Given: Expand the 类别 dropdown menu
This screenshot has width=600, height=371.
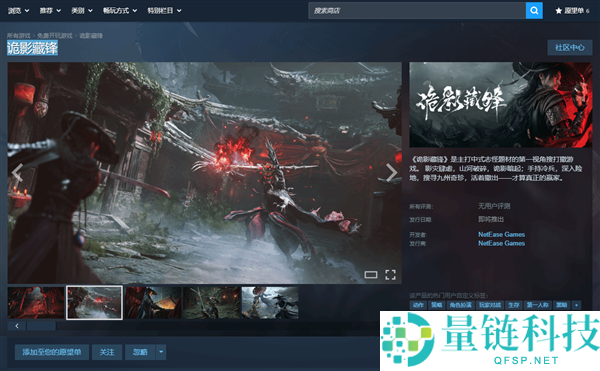Looking at the screenshot, I should pyautogui.click(x=82, y=11).
